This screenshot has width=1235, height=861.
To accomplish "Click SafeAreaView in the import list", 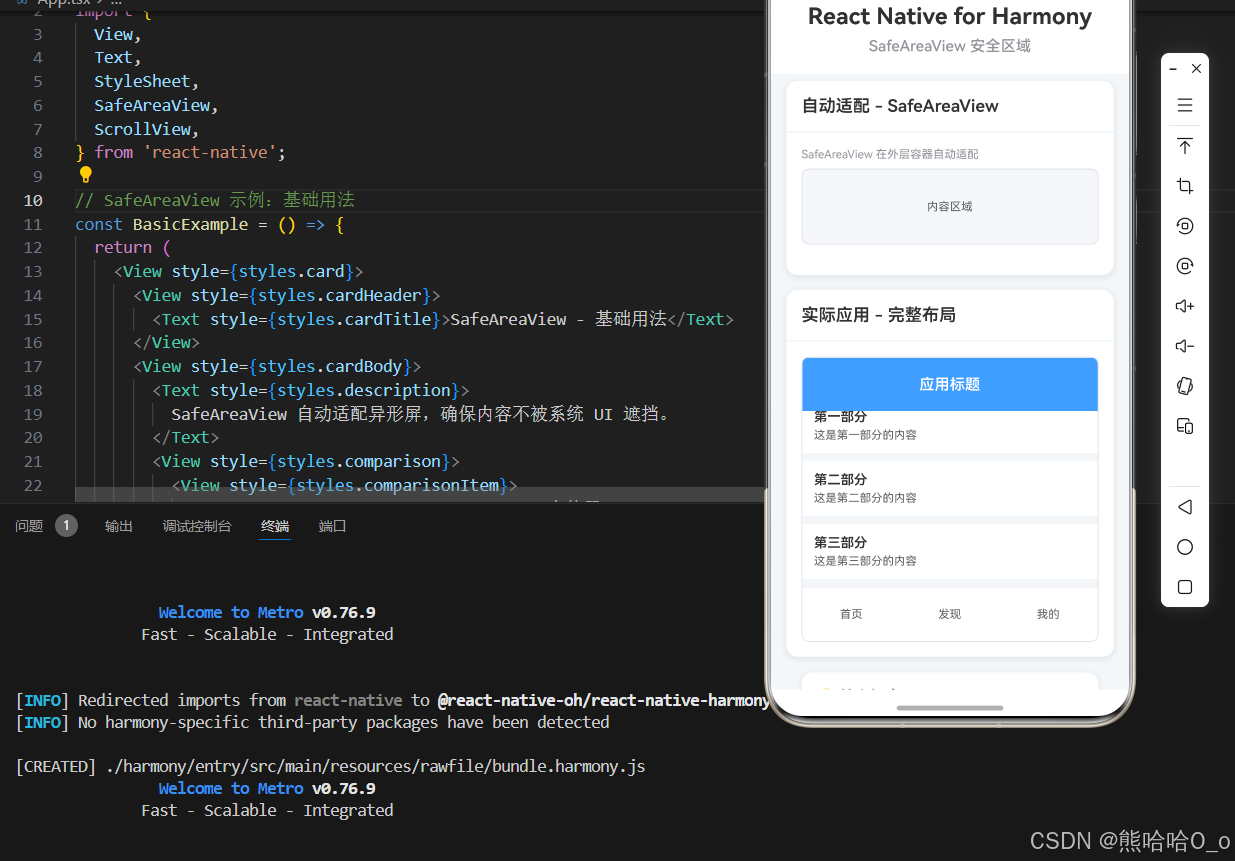I will point(152,105).
